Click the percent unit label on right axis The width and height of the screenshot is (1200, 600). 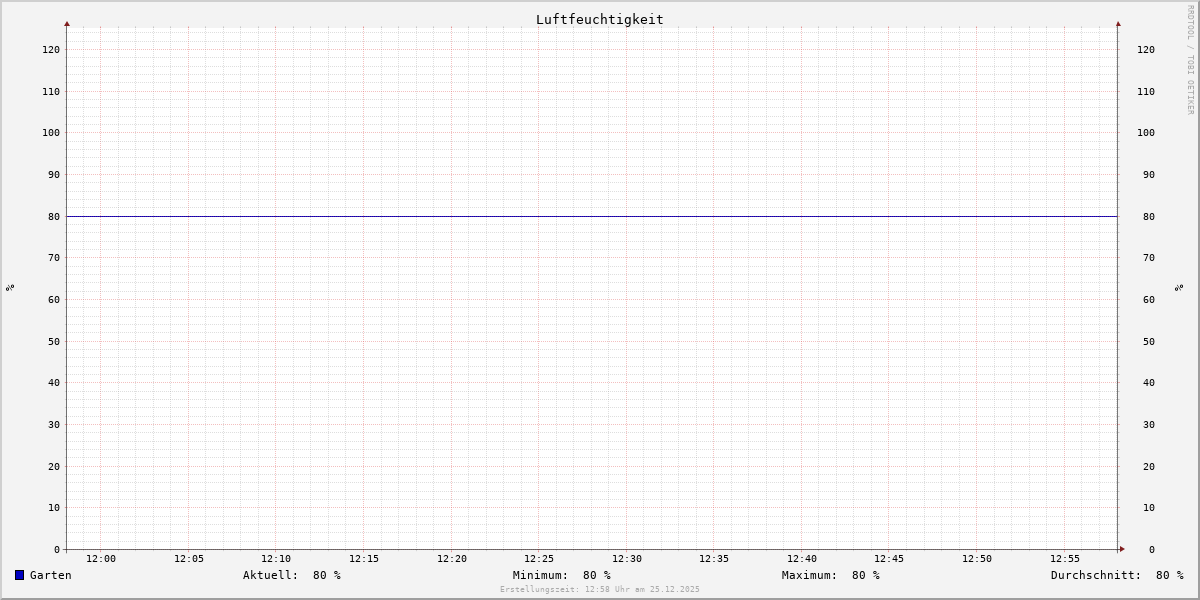click(x=1179, y=287)
